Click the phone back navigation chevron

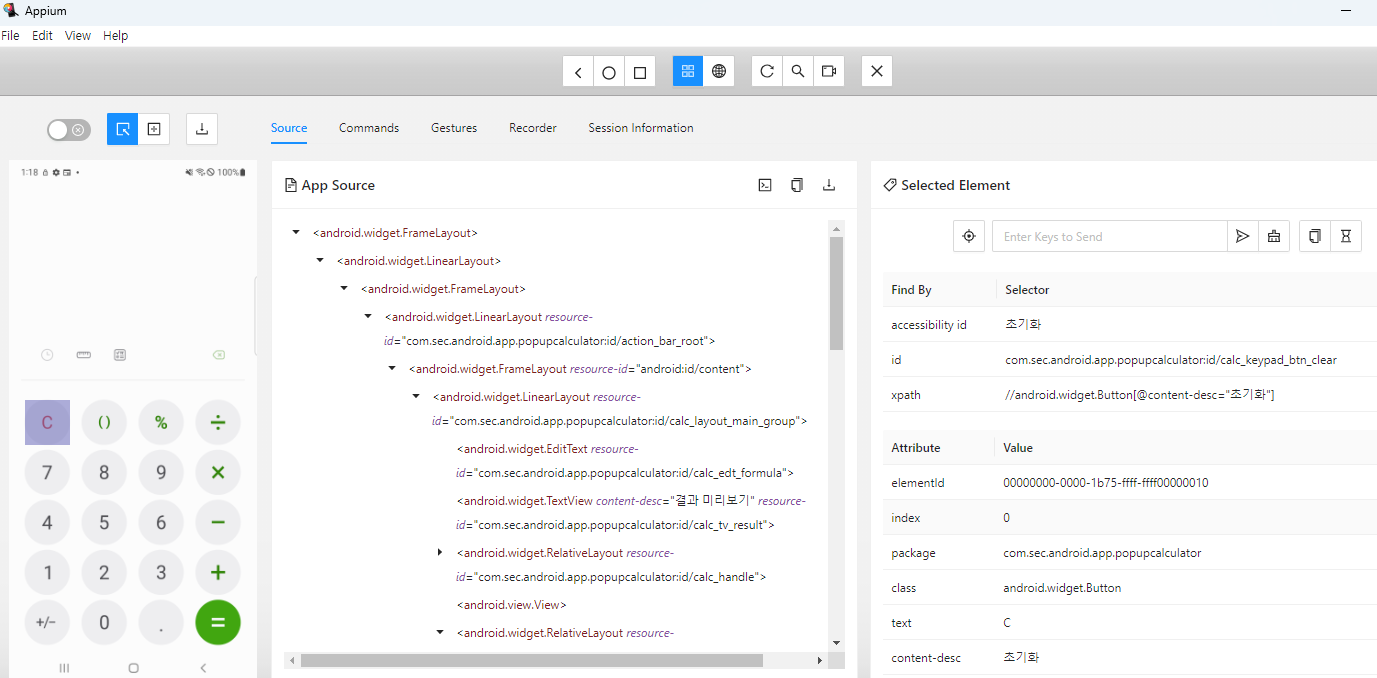(204, 667)
